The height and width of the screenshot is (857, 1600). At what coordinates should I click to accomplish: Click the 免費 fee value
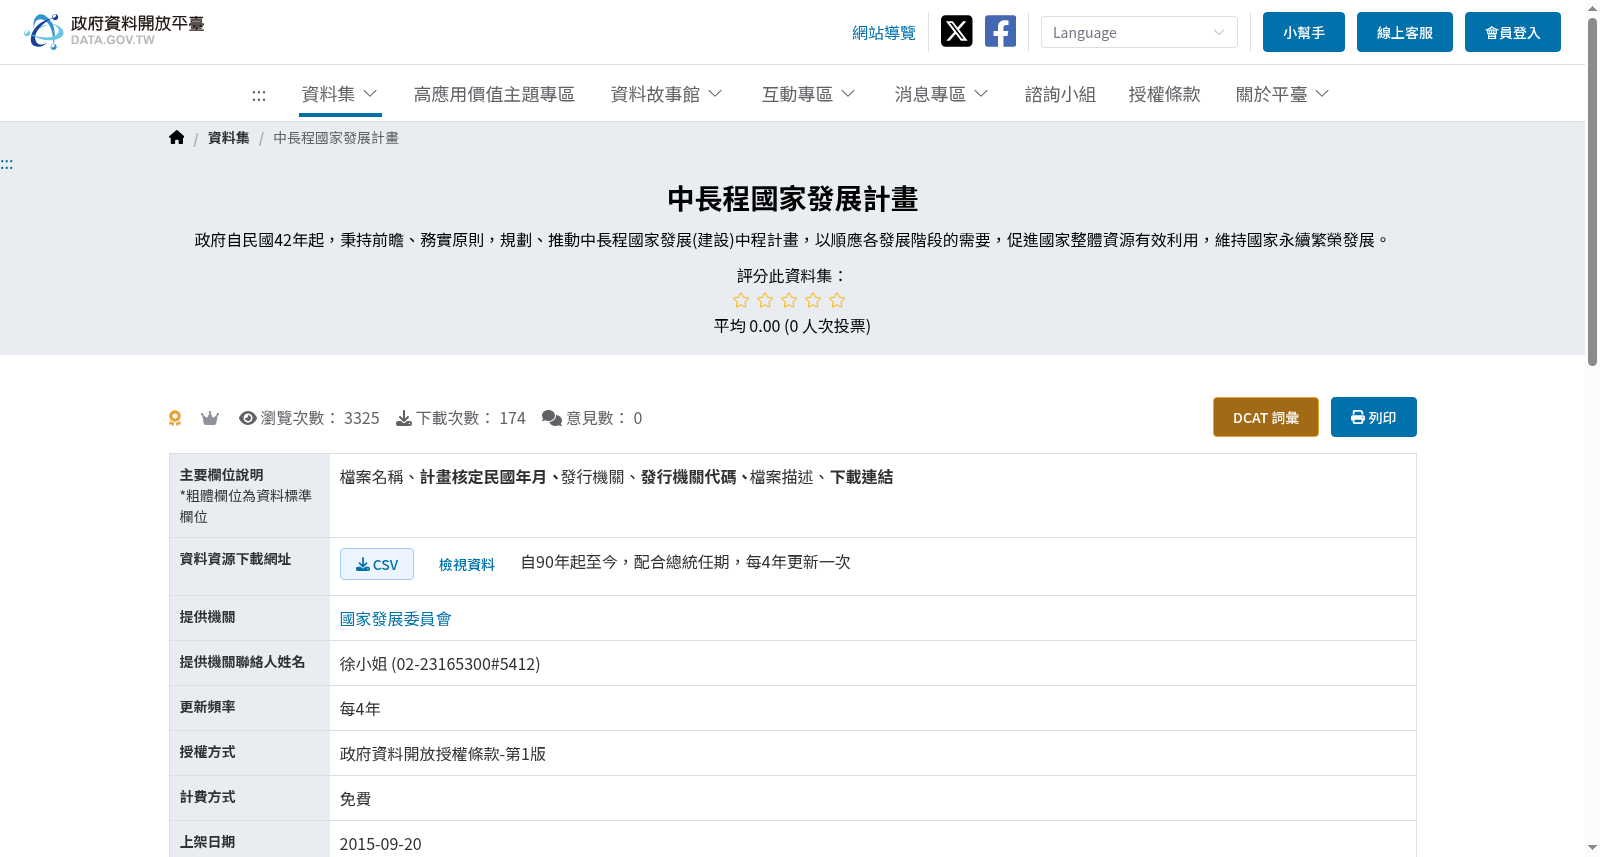click(x=356, y=799)
